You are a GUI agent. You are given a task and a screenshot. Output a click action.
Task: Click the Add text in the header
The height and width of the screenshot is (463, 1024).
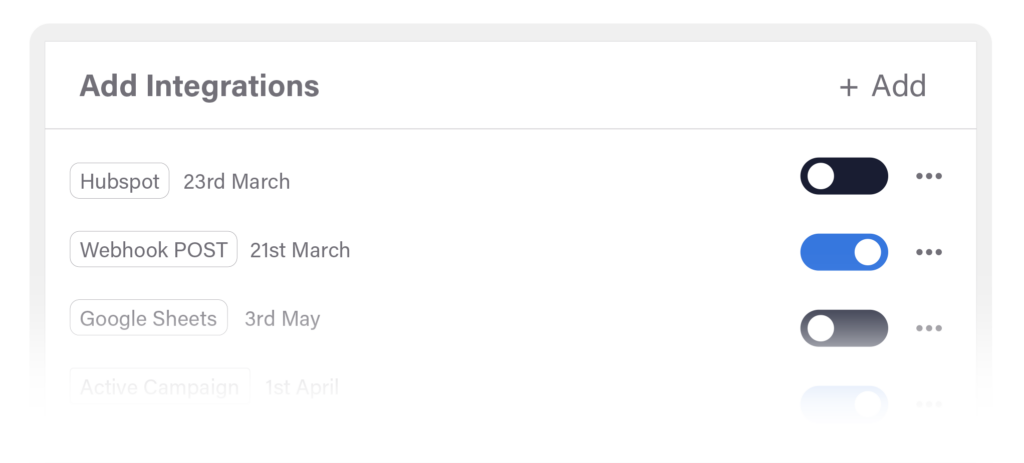(x=898, y=86)
